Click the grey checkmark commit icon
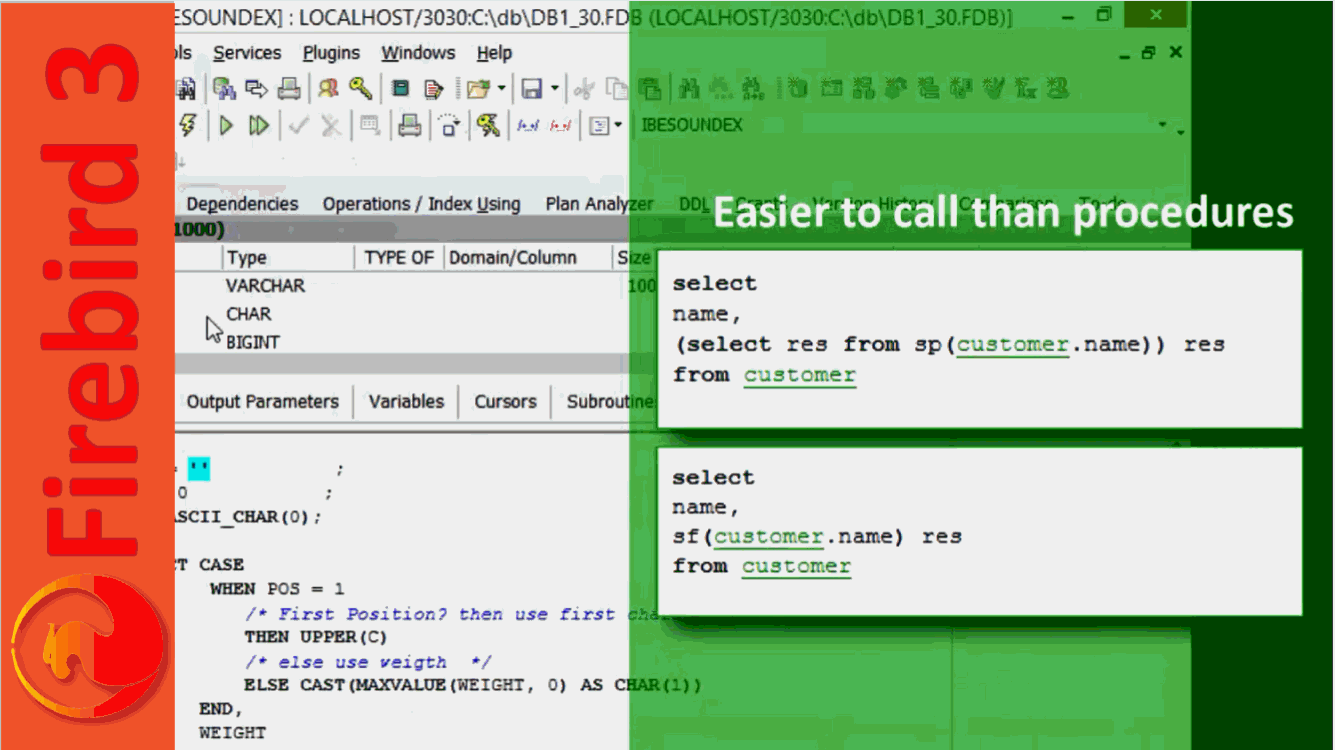Viewport: 1335px width, 750px height. [x=298, y=125]
